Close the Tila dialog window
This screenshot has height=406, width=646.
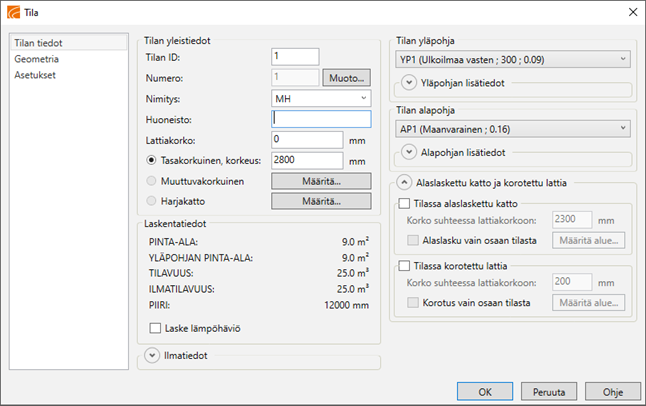pos(631,12)
